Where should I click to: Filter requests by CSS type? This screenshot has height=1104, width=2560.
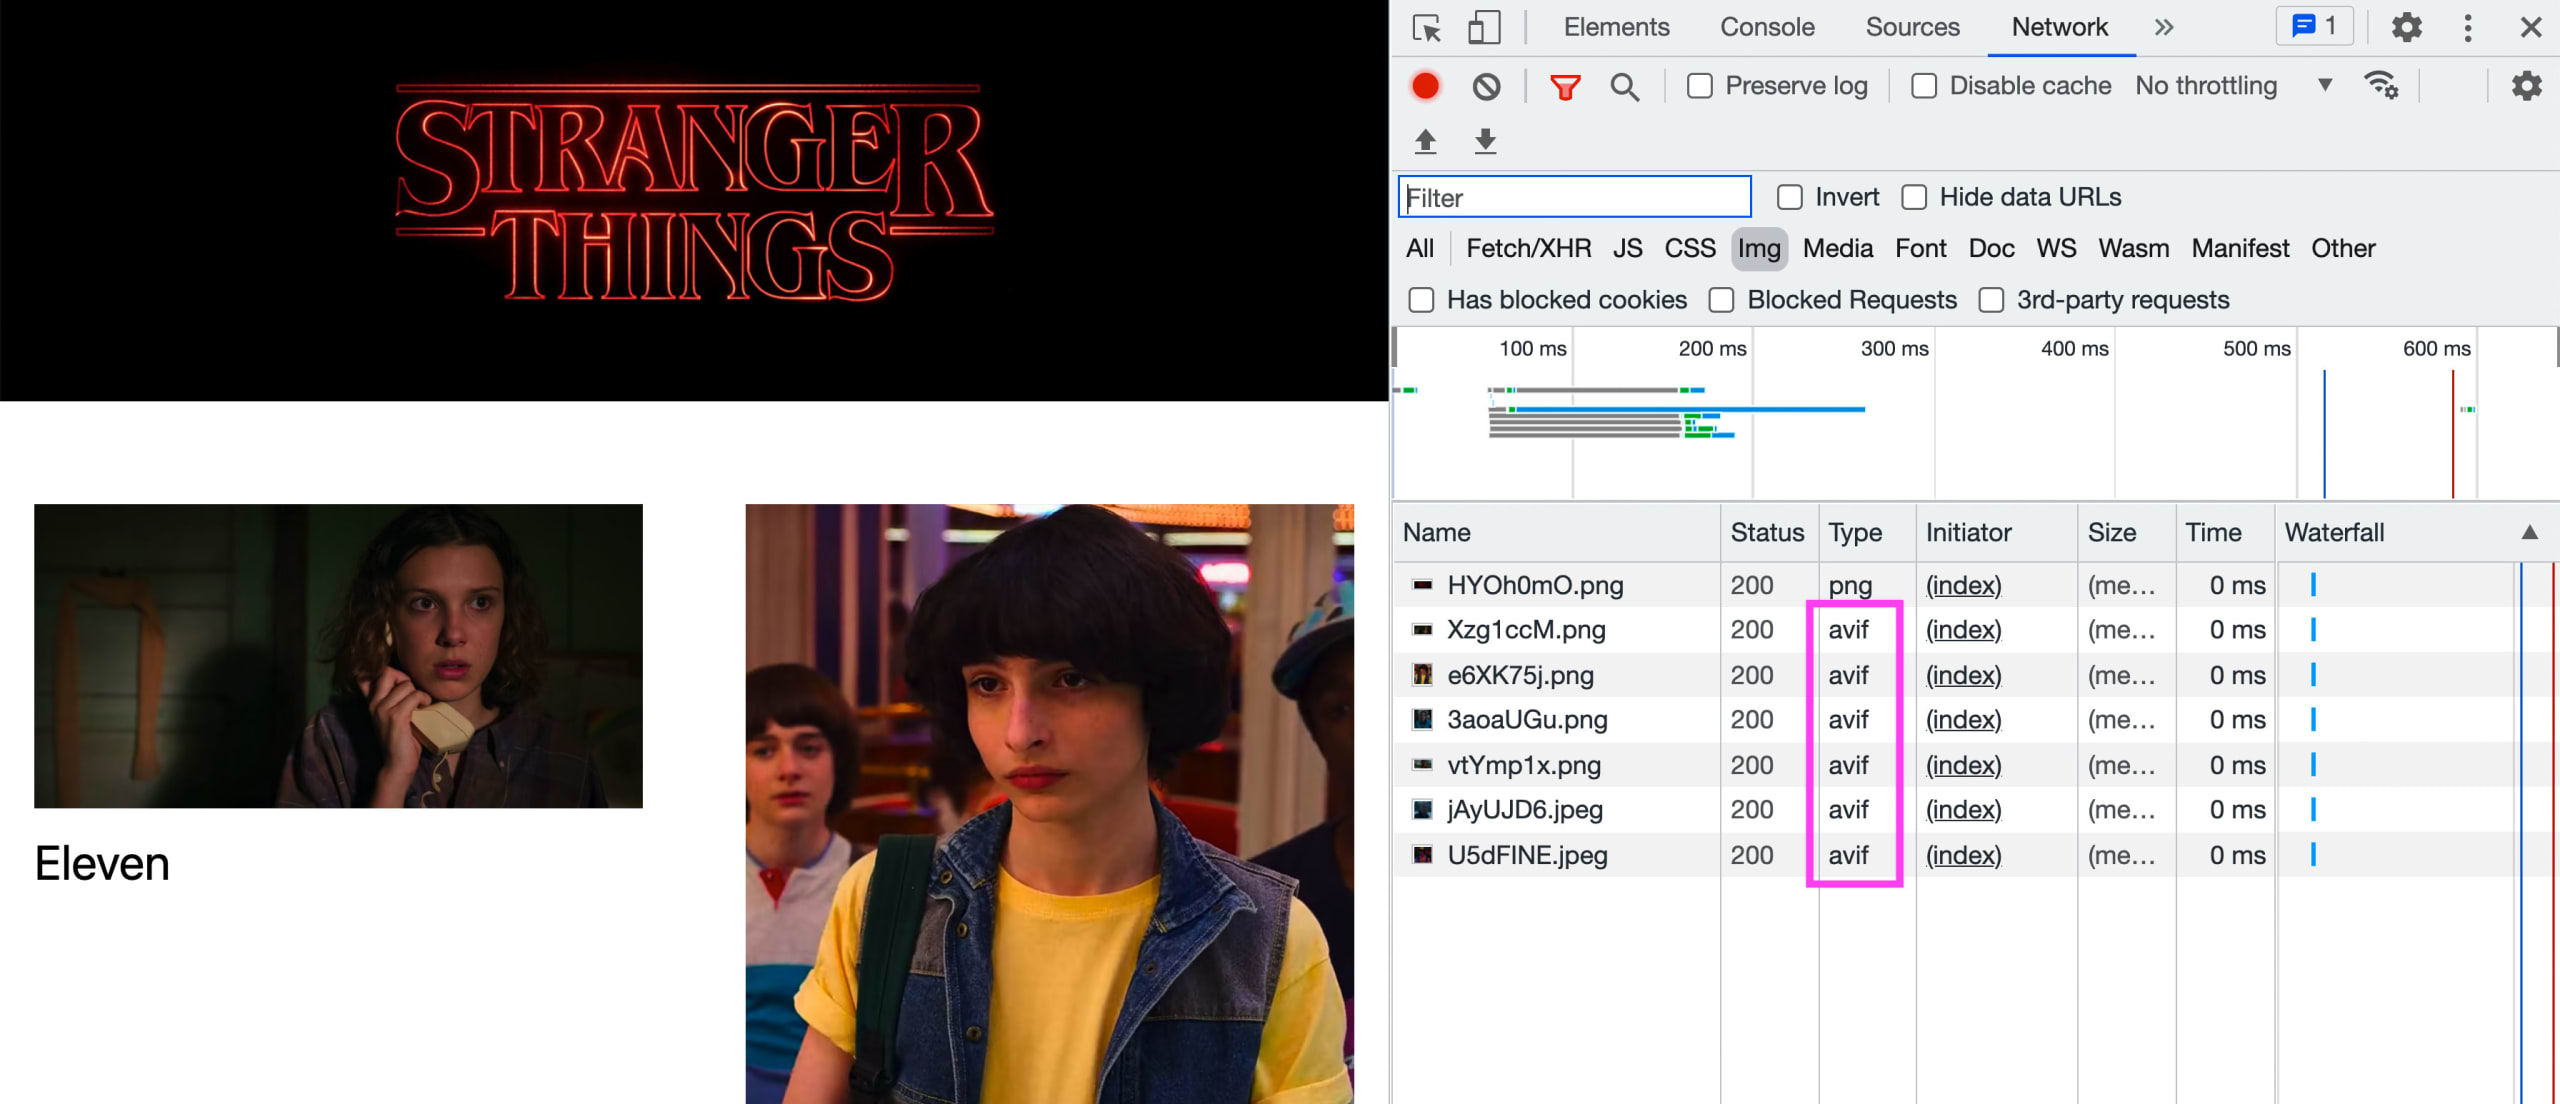pyautogui.click(x=1689, y=248)
